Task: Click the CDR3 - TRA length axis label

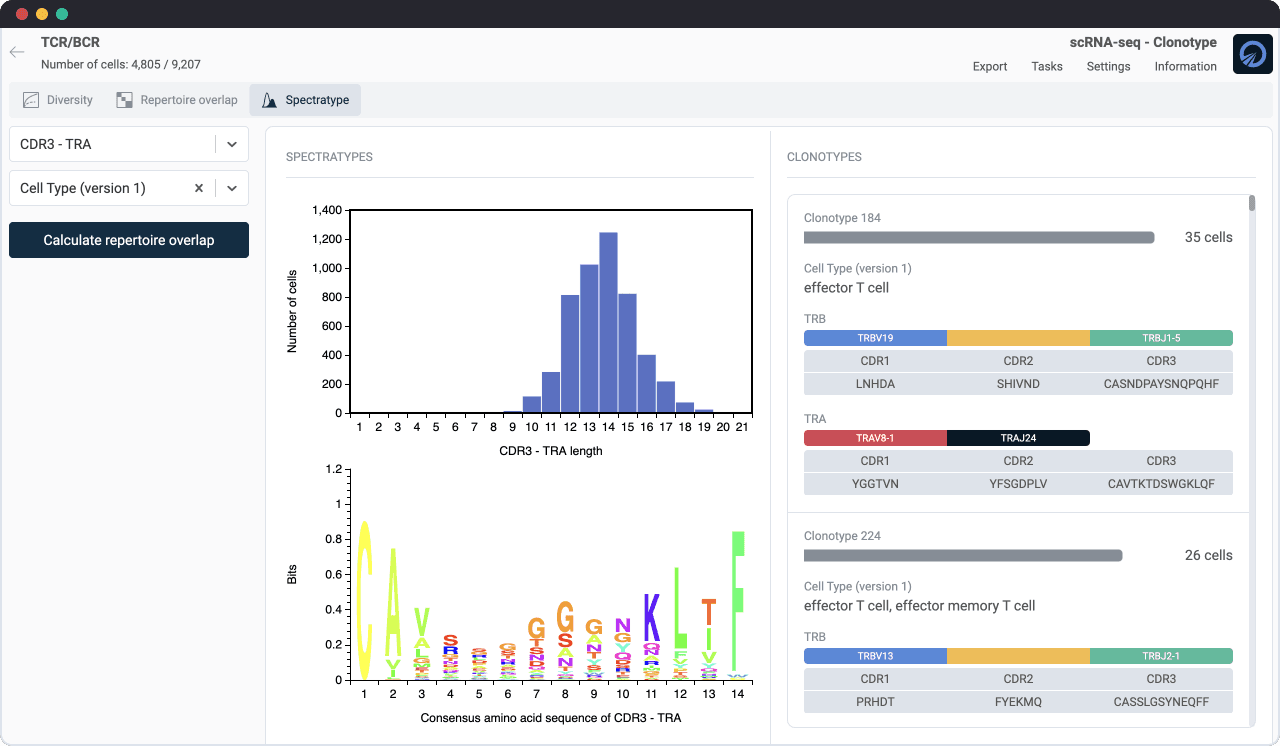Action: [x=551, y=451]
